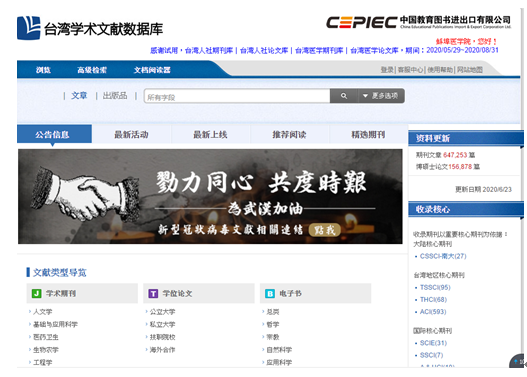This screenshot has height=377, width=527.
Task: Click the 客服中心 link
Action: click(x=410, y=70)
